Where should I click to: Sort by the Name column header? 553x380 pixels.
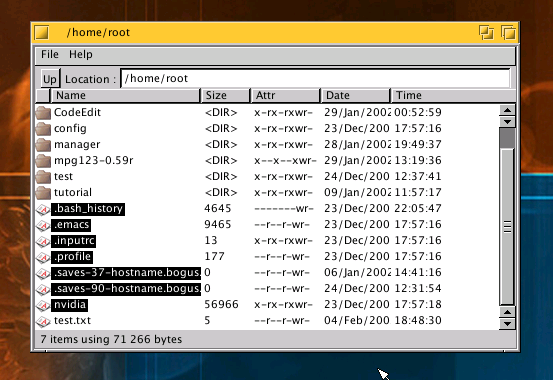coord(126,95)
